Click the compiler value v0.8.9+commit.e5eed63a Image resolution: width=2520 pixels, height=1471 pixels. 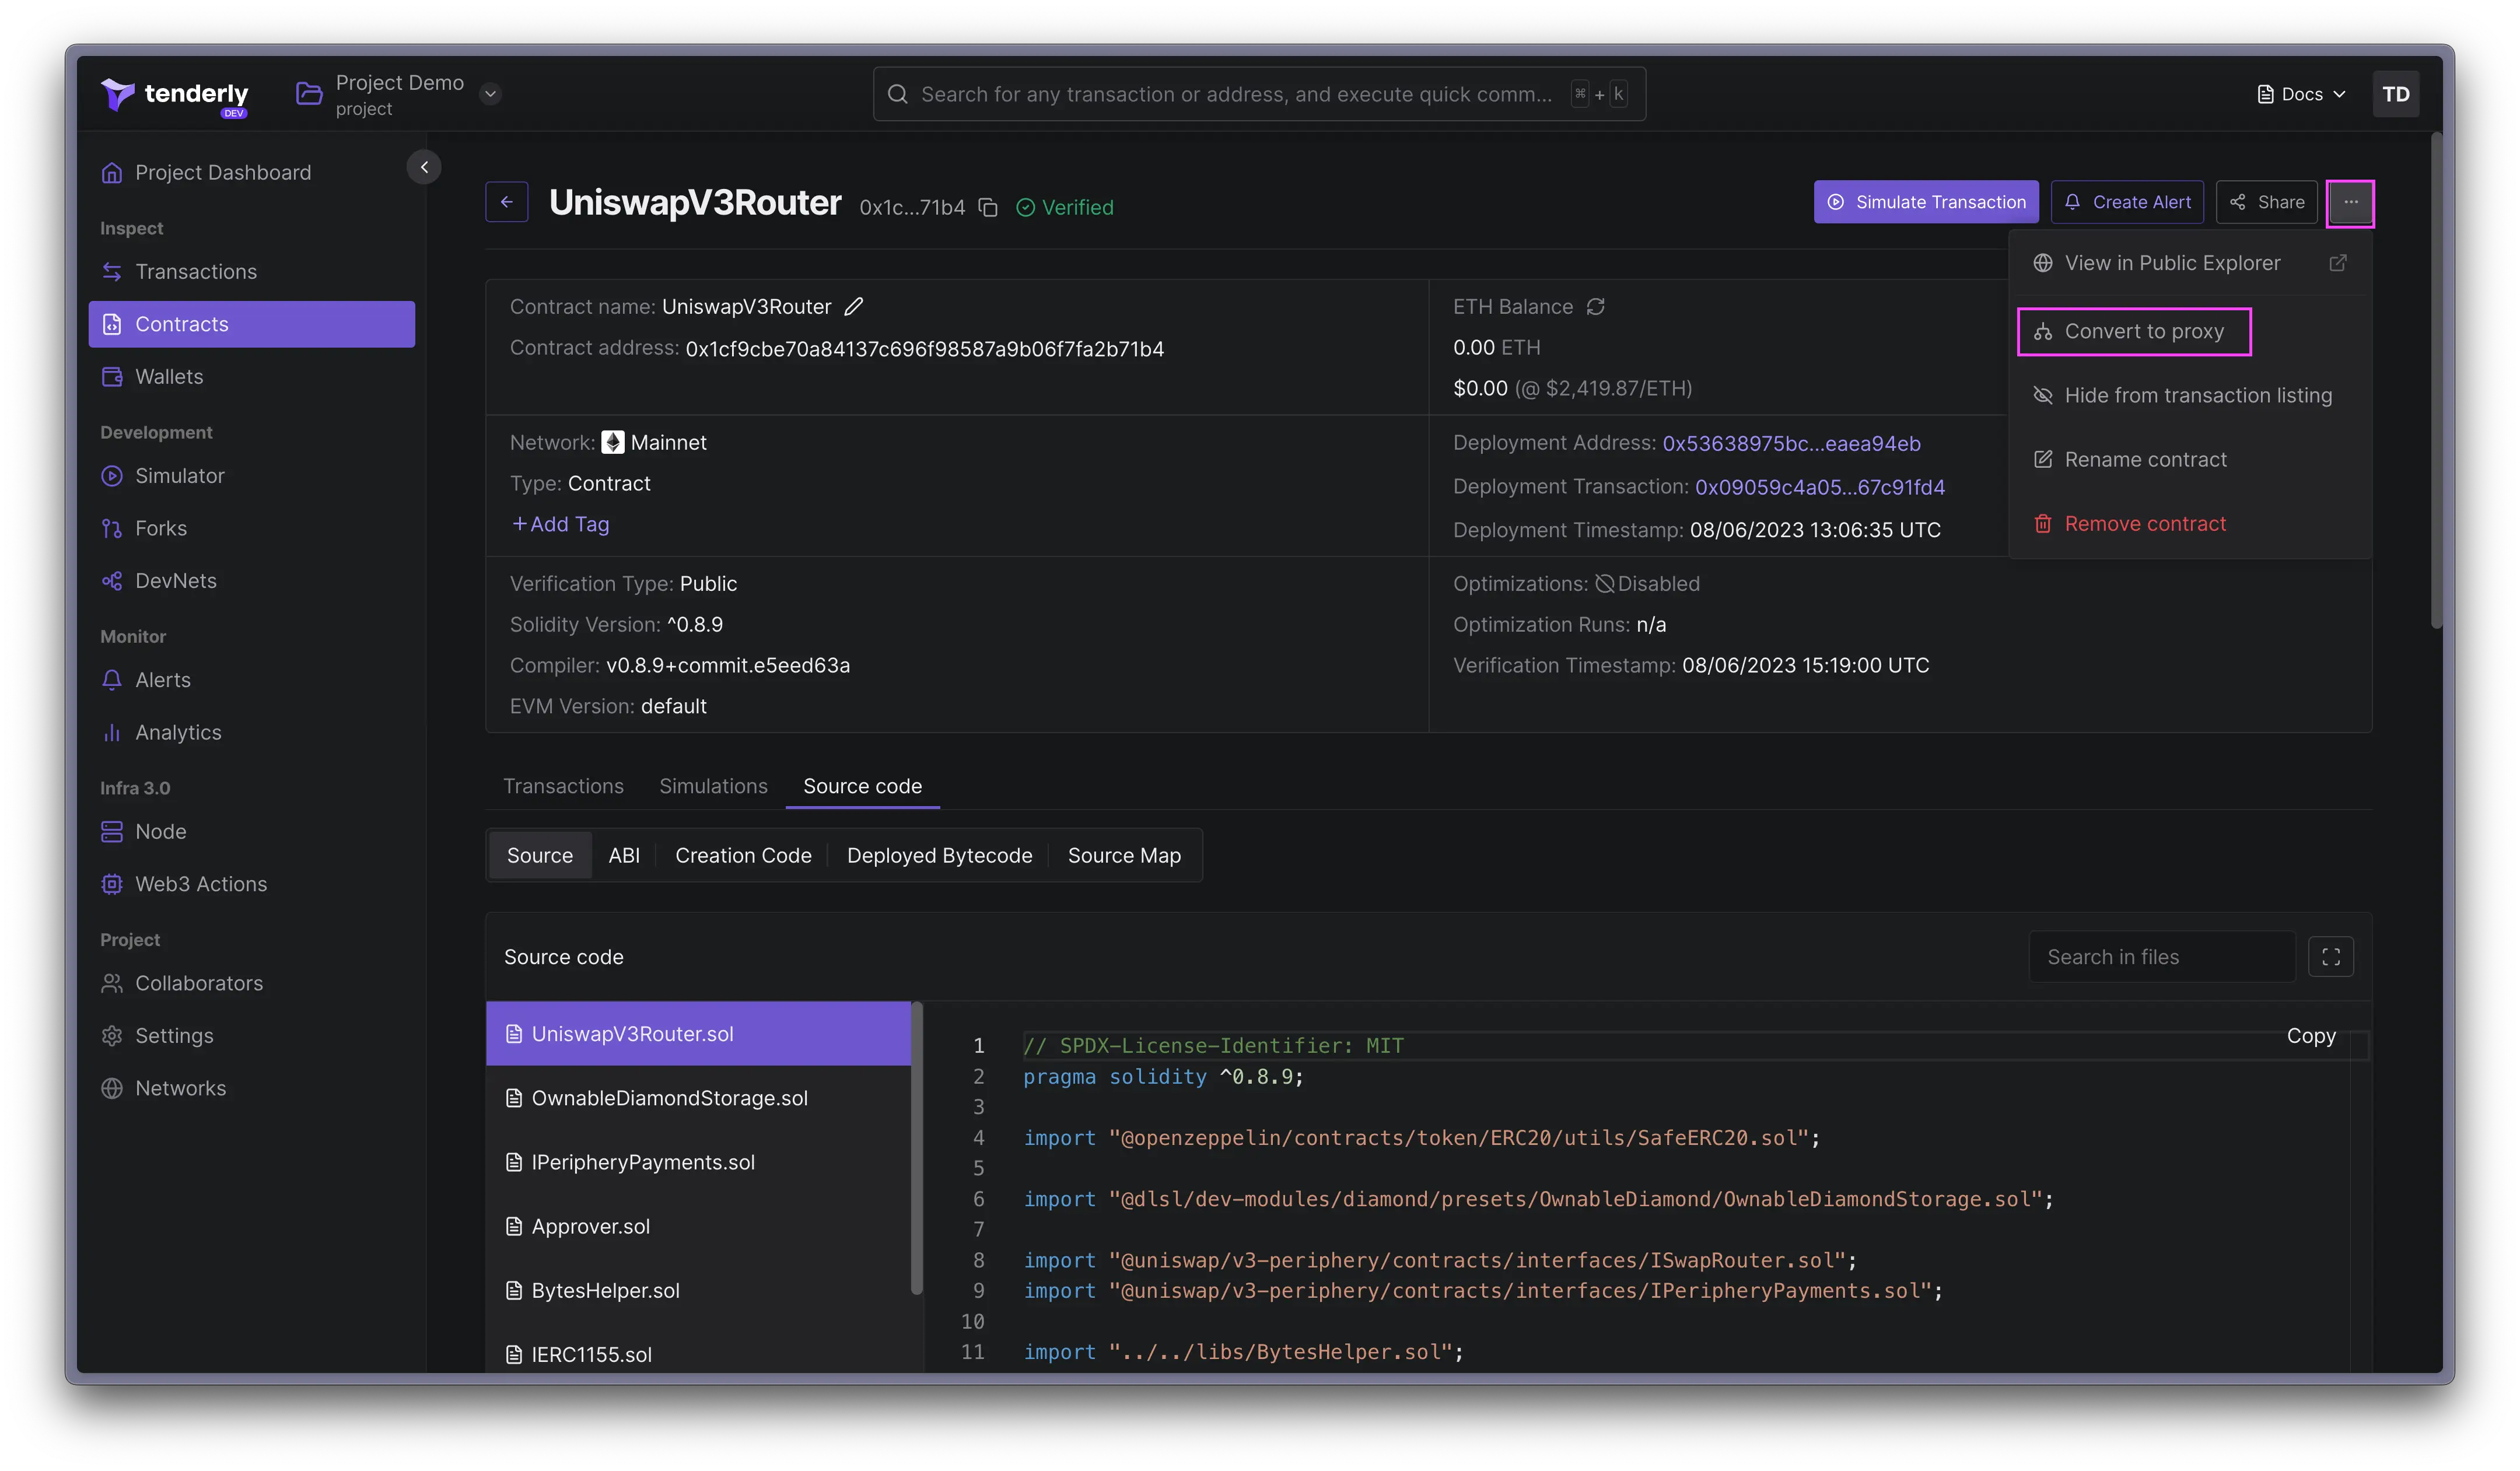[x=727, y=665]
